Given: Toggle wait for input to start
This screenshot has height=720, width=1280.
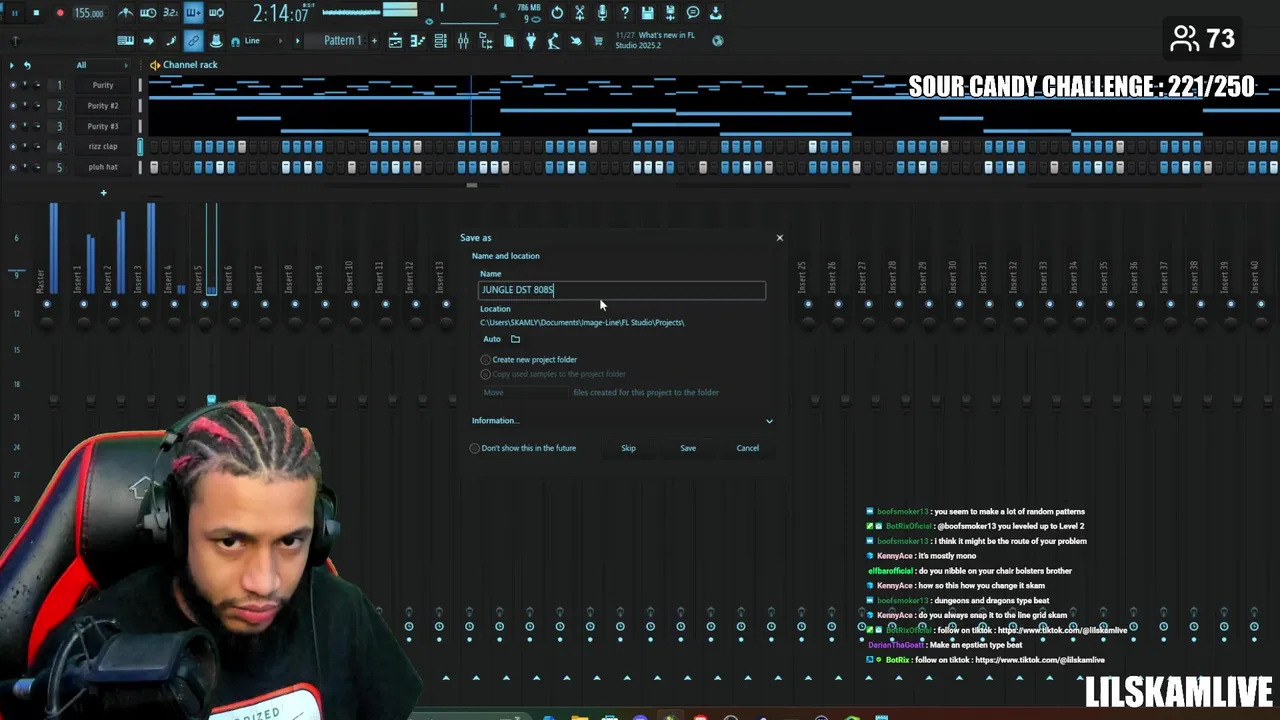Looking at the screenshot, I should click(x=148, y=13).
